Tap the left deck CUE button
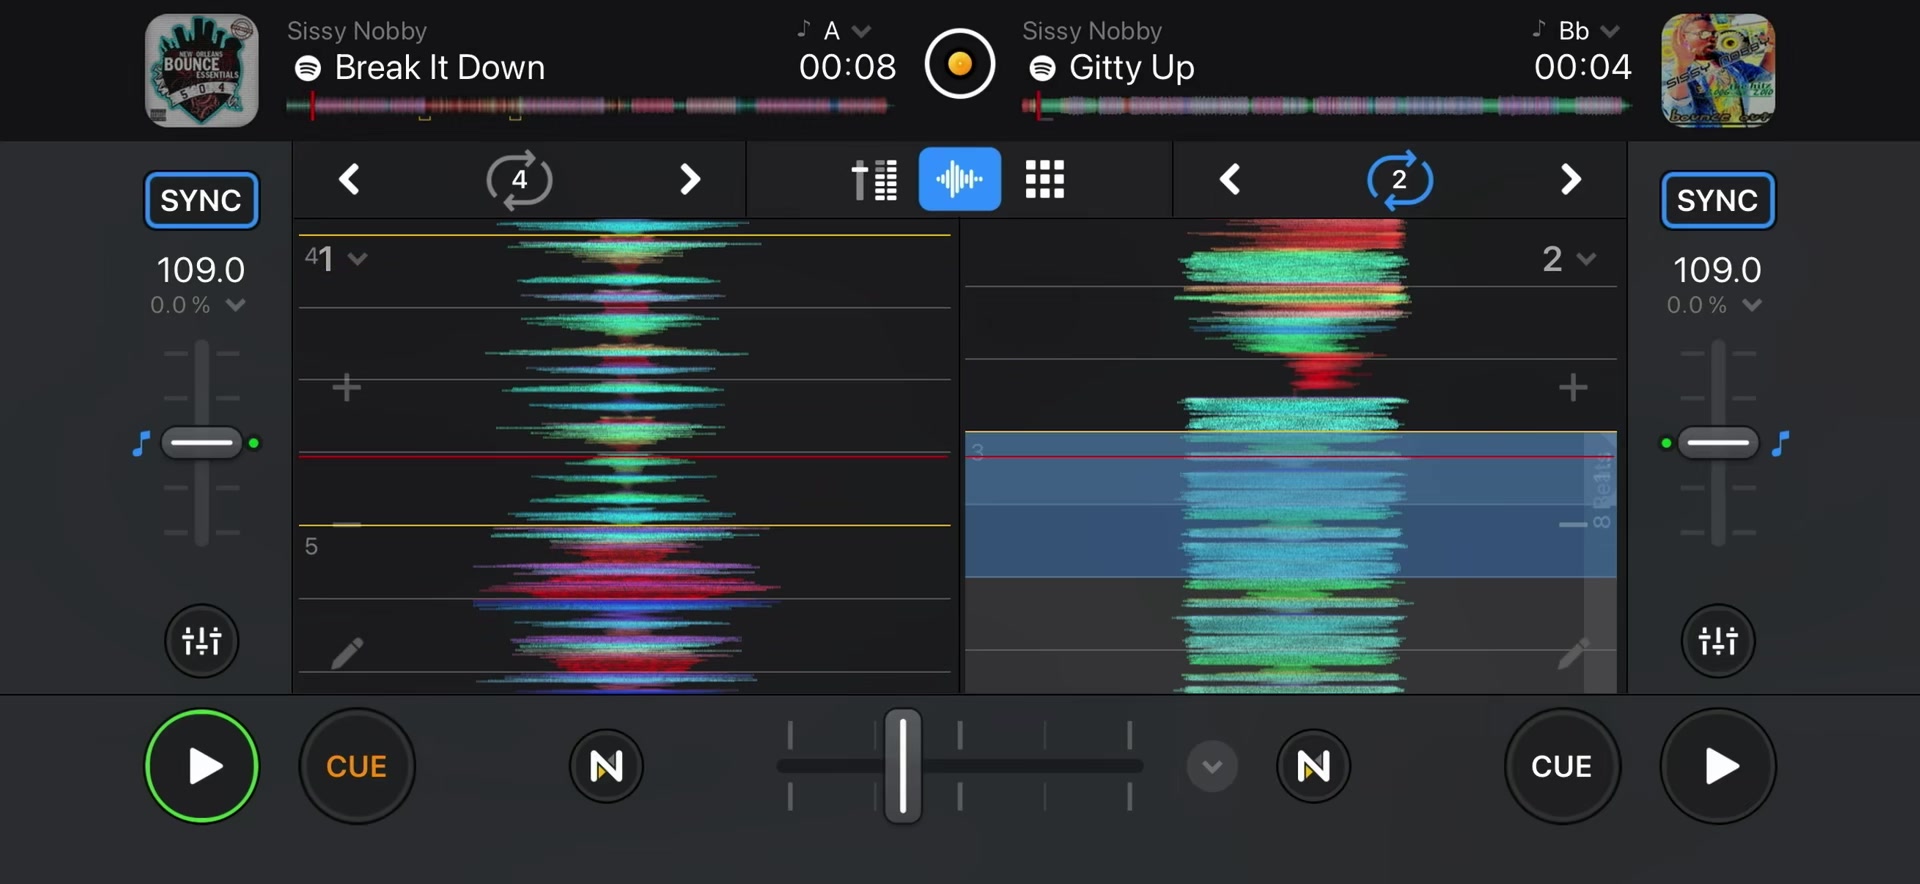The width and height of the screenshot is (1920, 884). [356, 766]
